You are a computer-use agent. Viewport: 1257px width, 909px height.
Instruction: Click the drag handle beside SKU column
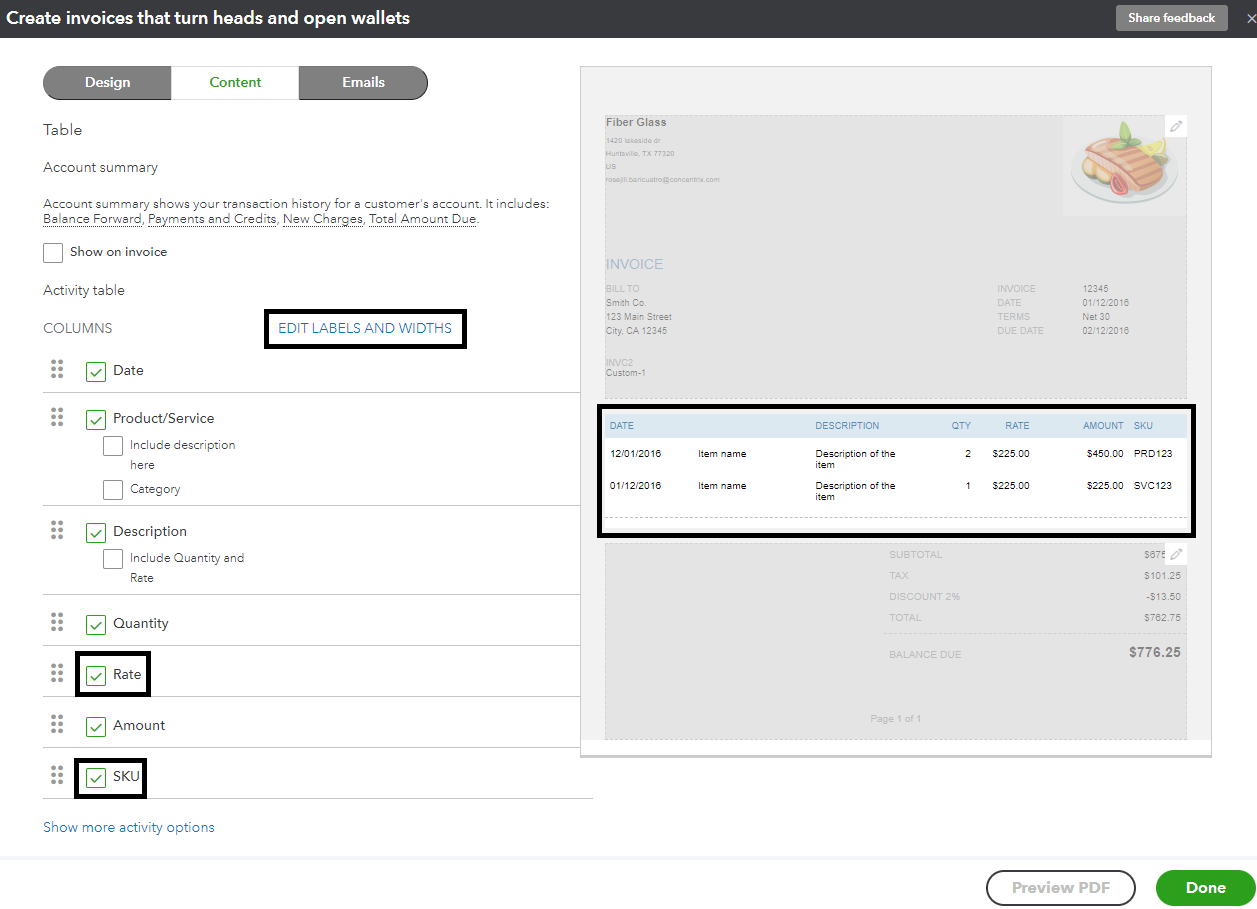[x=57, y=775]
